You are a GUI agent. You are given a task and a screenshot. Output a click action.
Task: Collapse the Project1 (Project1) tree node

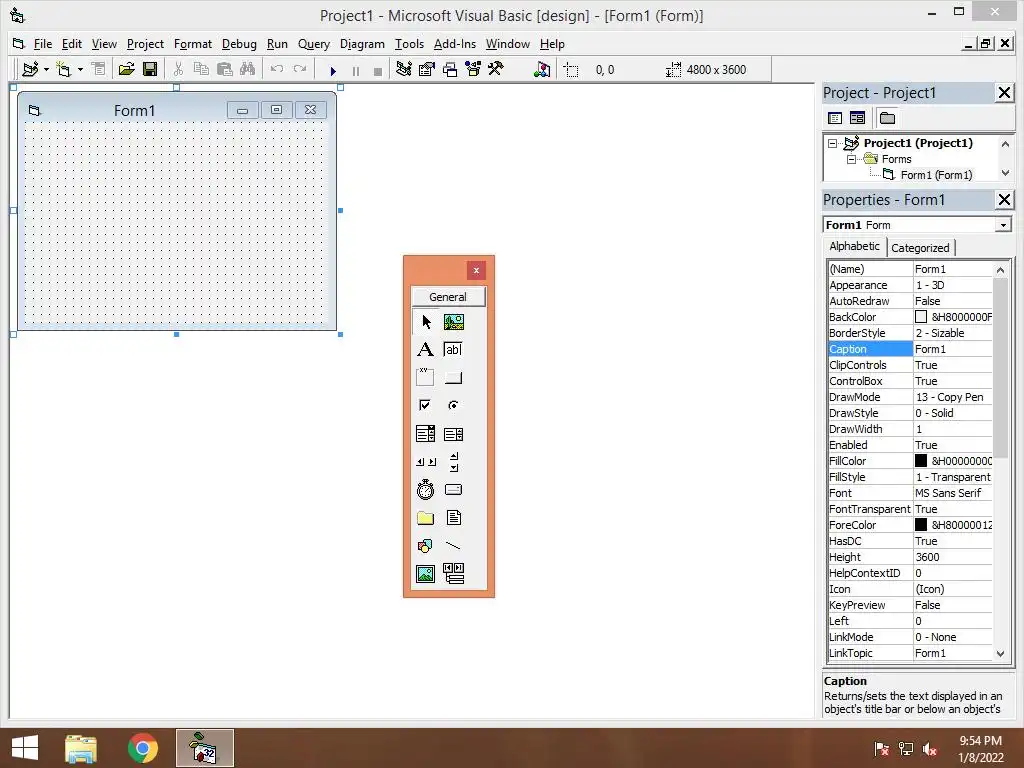pos(832,143)
